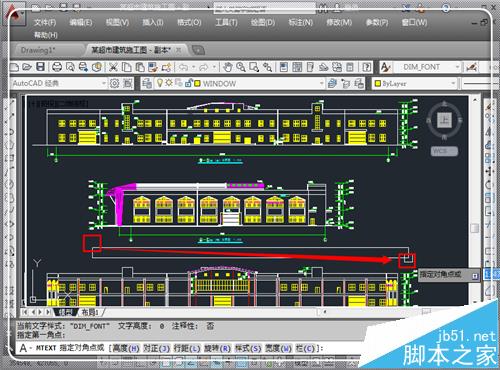Expand the ByLayer color dropdown
This screenshot has height=370, width=500.
(x=453, y=83)
